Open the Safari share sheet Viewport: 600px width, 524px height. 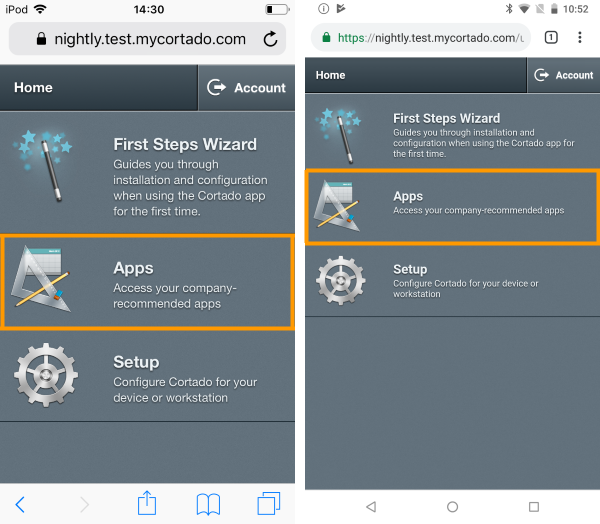coord(147,503)
